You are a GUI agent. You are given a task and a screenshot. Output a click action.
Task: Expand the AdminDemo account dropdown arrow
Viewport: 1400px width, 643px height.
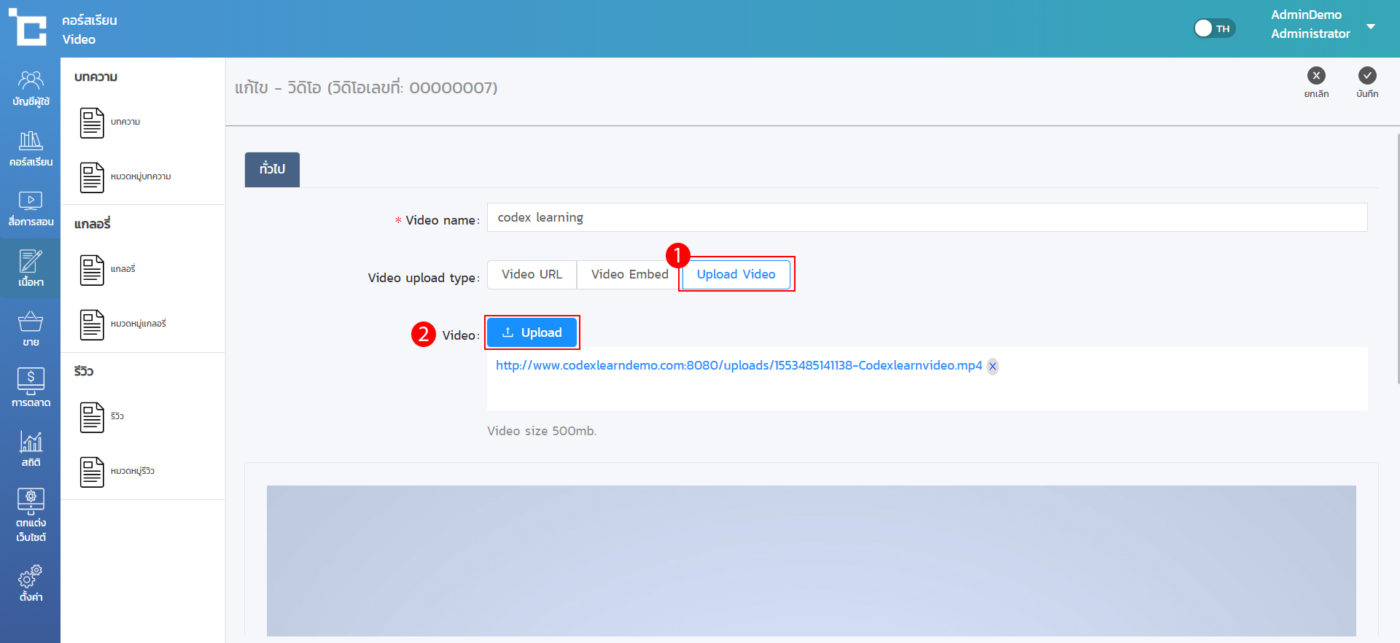(x=1371, y=27)
